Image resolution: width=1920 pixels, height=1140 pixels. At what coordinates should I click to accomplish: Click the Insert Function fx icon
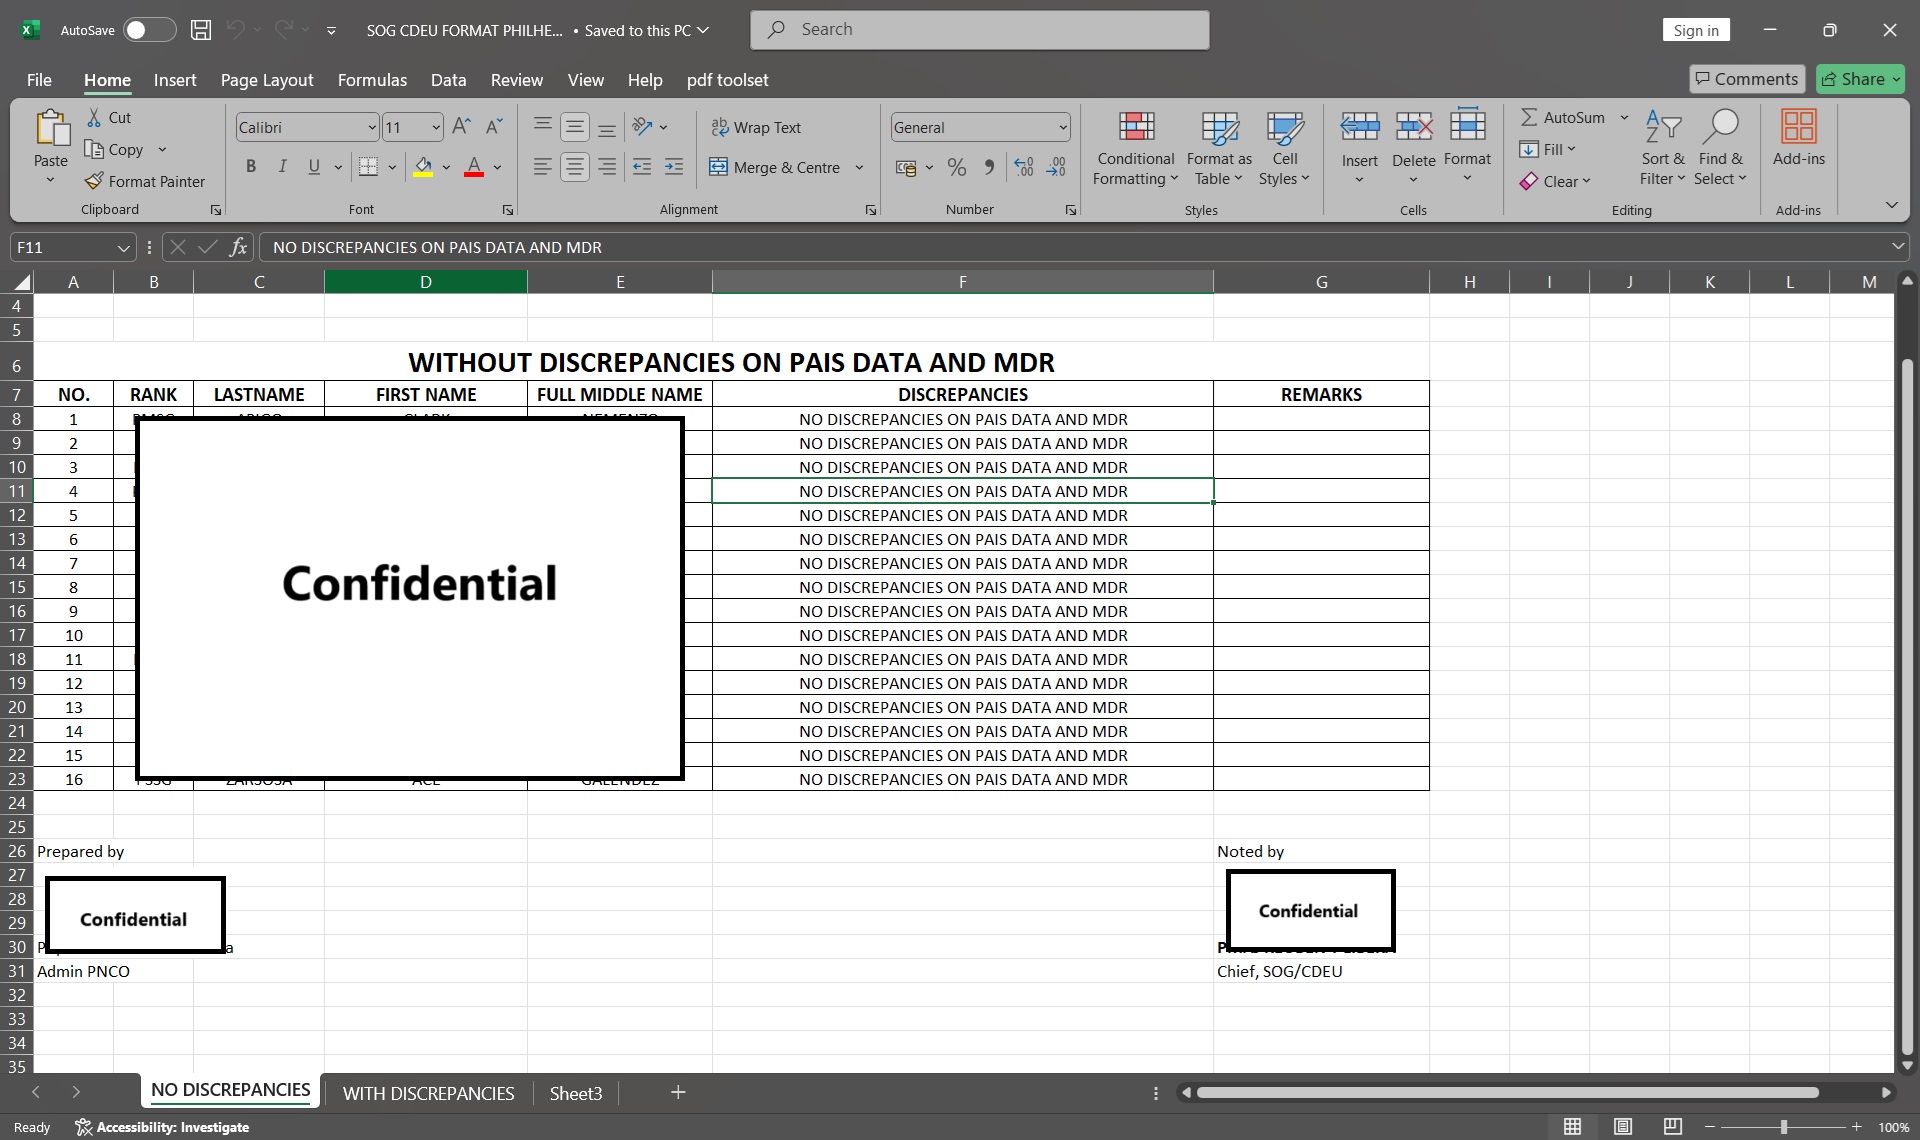click(238, 247)
